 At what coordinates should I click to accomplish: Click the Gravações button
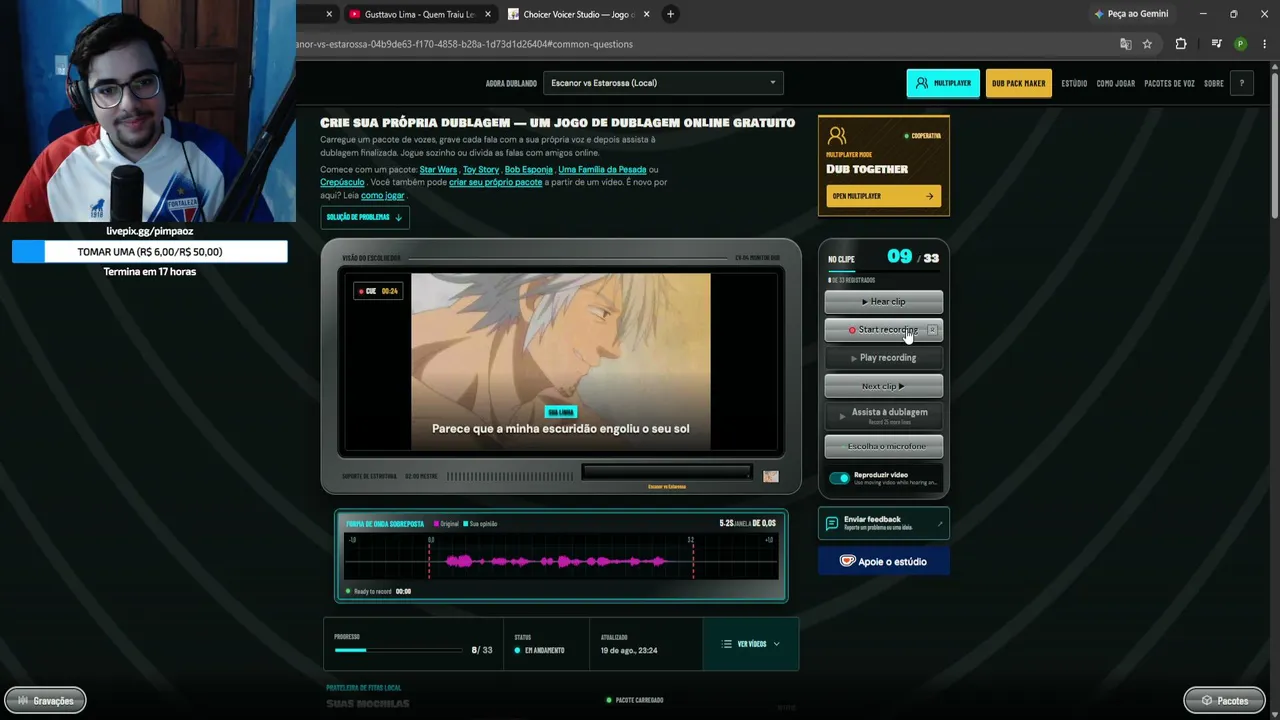(x=45, y=701)
